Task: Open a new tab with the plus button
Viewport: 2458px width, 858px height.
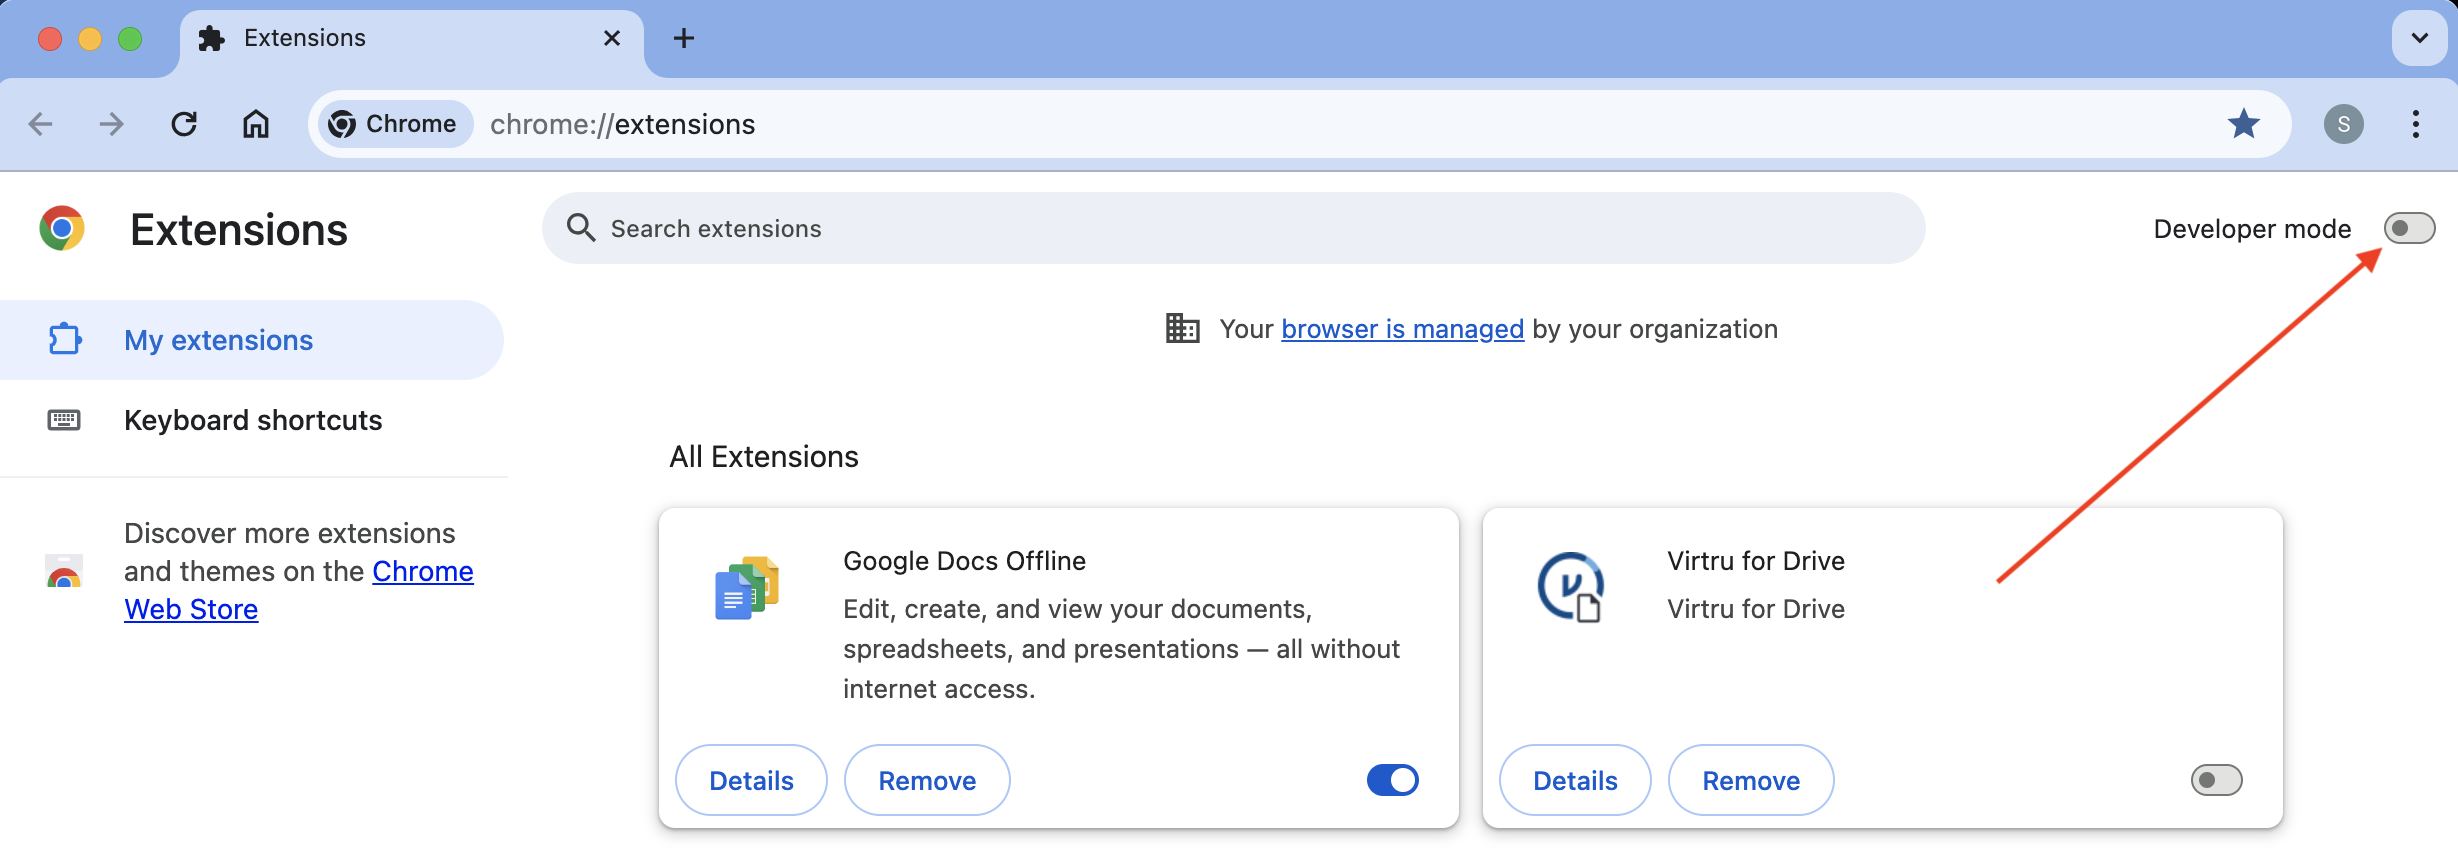Action: point(684,38)
